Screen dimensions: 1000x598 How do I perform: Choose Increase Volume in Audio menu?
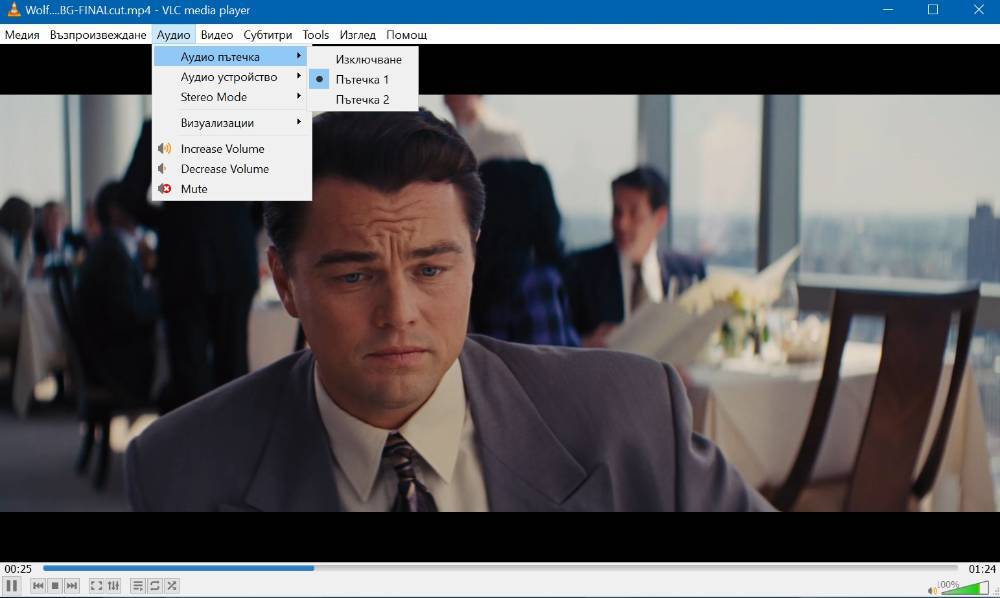[232, 149]
